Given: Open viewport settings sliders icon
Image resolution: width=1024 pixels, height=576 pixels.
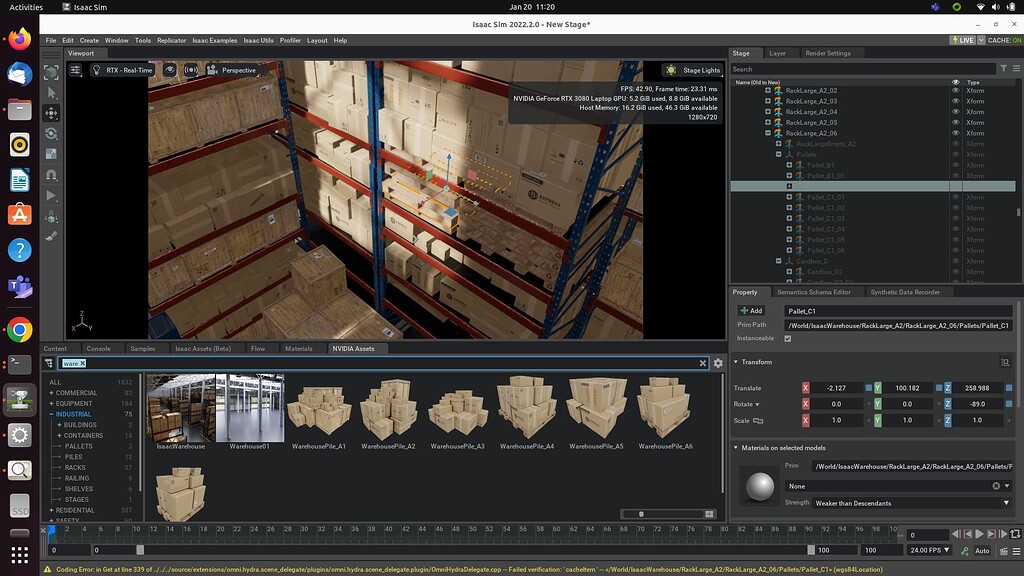Looking at the screenshot, I should click(76, 70).
